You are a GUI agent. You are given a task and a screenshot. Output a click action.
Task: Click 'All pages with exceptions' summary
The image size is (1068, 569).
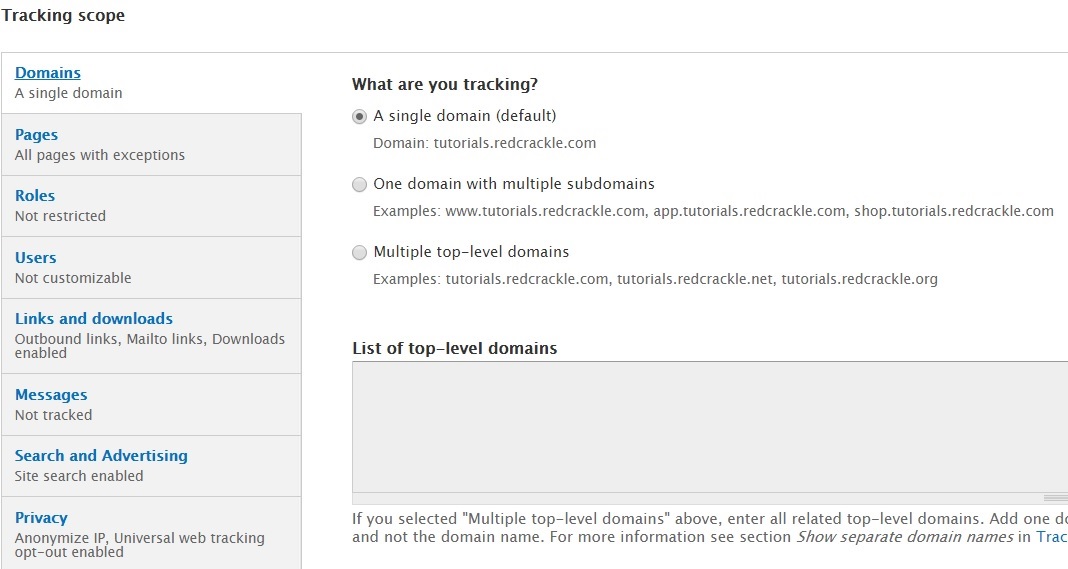(99, 155)
